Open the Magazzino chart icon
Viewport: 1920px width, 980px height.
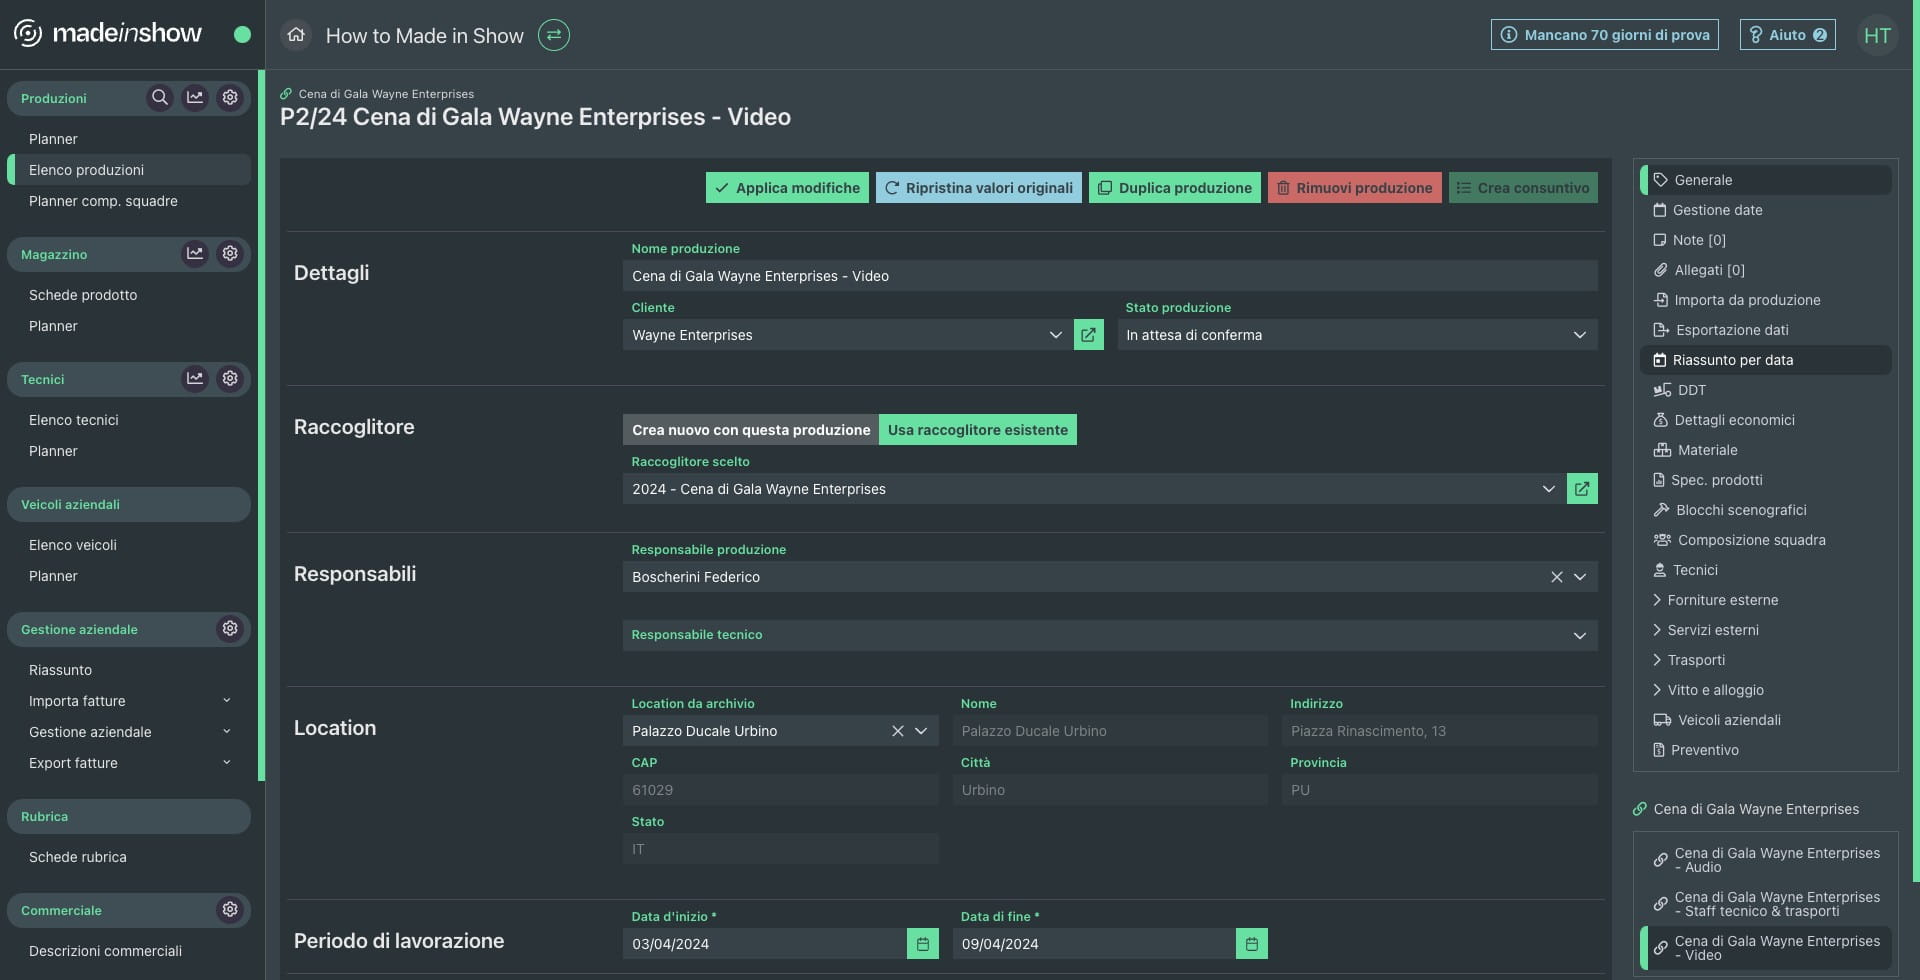point(195,254)
